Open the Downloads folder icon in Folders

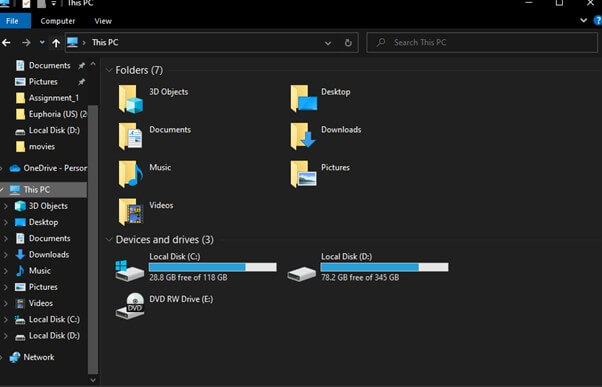click(x=303, y=136)
